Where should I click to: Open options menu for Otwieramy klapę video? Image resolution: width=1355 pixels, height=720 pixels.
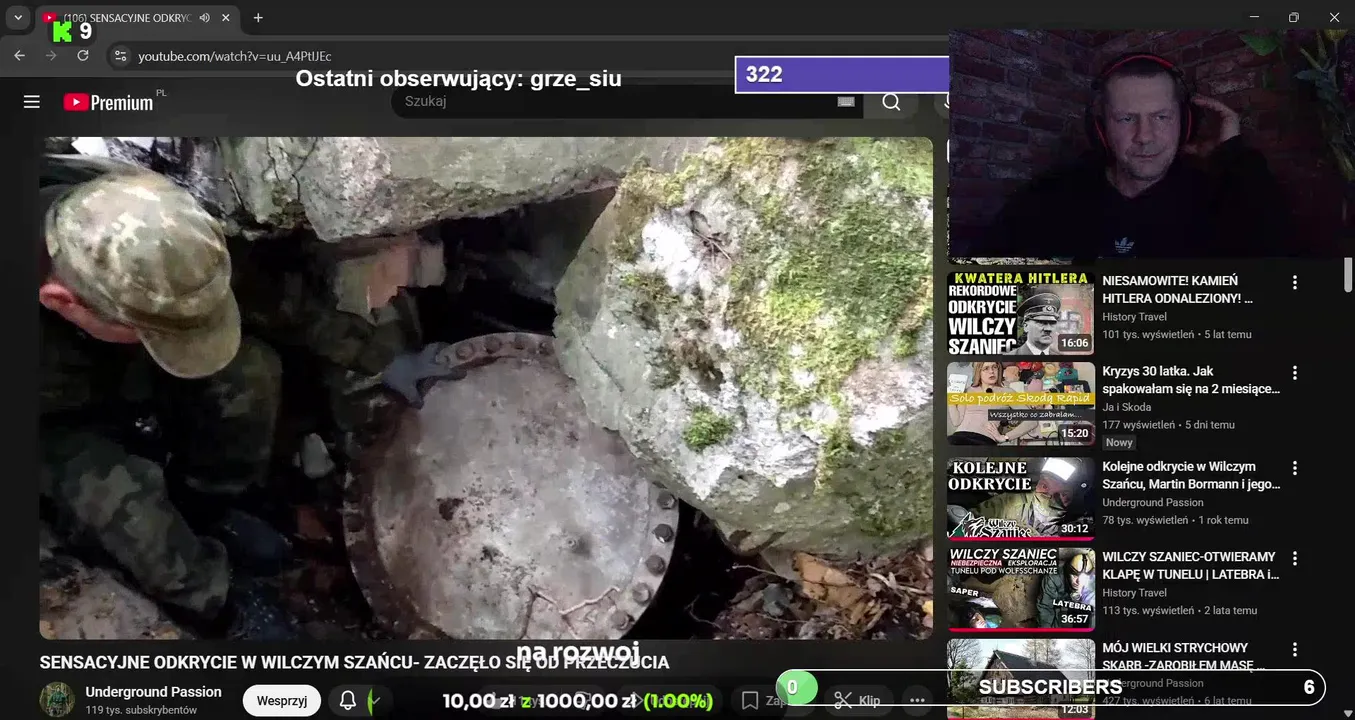pos(1295,558)
